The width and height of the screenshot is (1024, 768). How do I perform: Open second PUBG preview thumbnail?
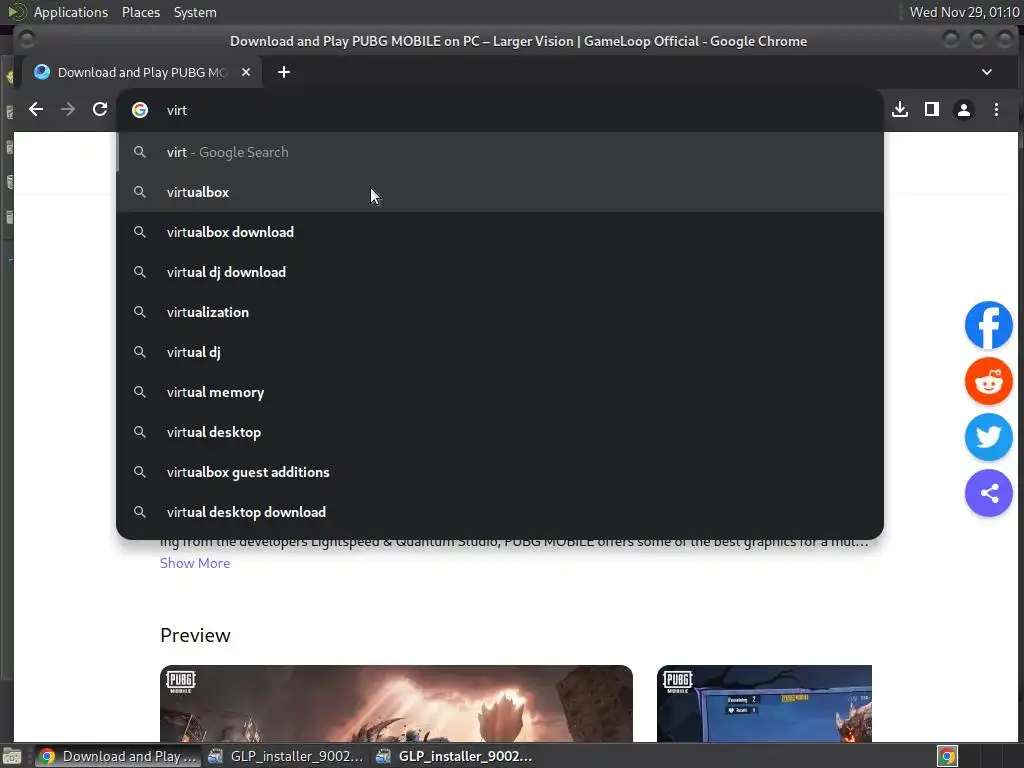pos(764,703)
